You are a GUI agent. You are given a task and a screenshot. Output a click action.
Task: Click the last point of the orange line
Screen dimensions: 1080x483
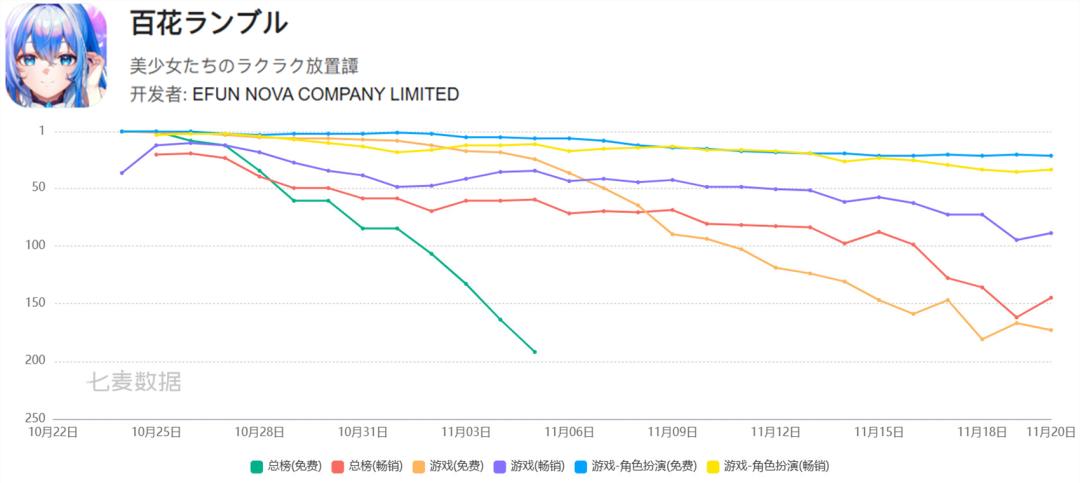tap(1050, 330)
